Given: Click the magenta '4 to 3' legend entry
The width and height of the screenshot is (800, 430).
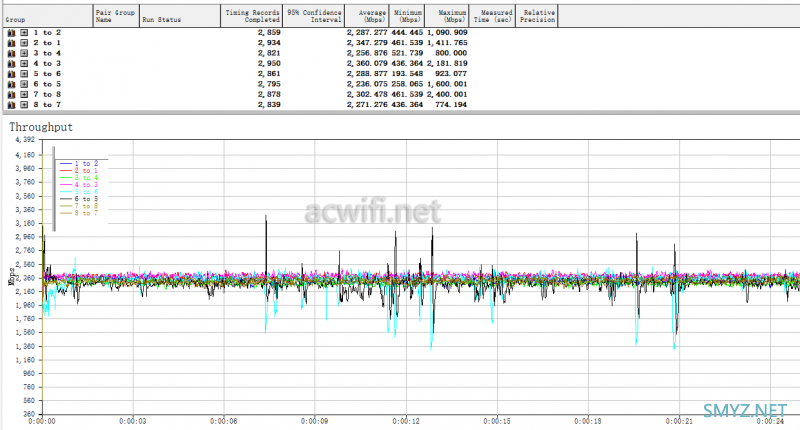Looking at the screenshot, I should point(79,185).
